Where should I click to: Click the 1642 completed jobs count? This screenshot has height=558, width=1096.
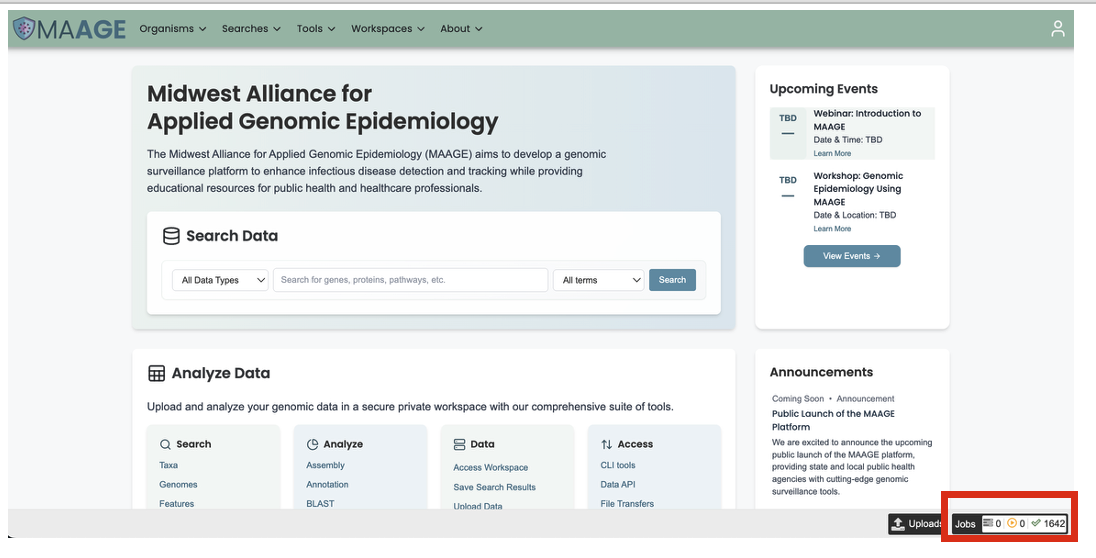click(x=1054, y=523)
